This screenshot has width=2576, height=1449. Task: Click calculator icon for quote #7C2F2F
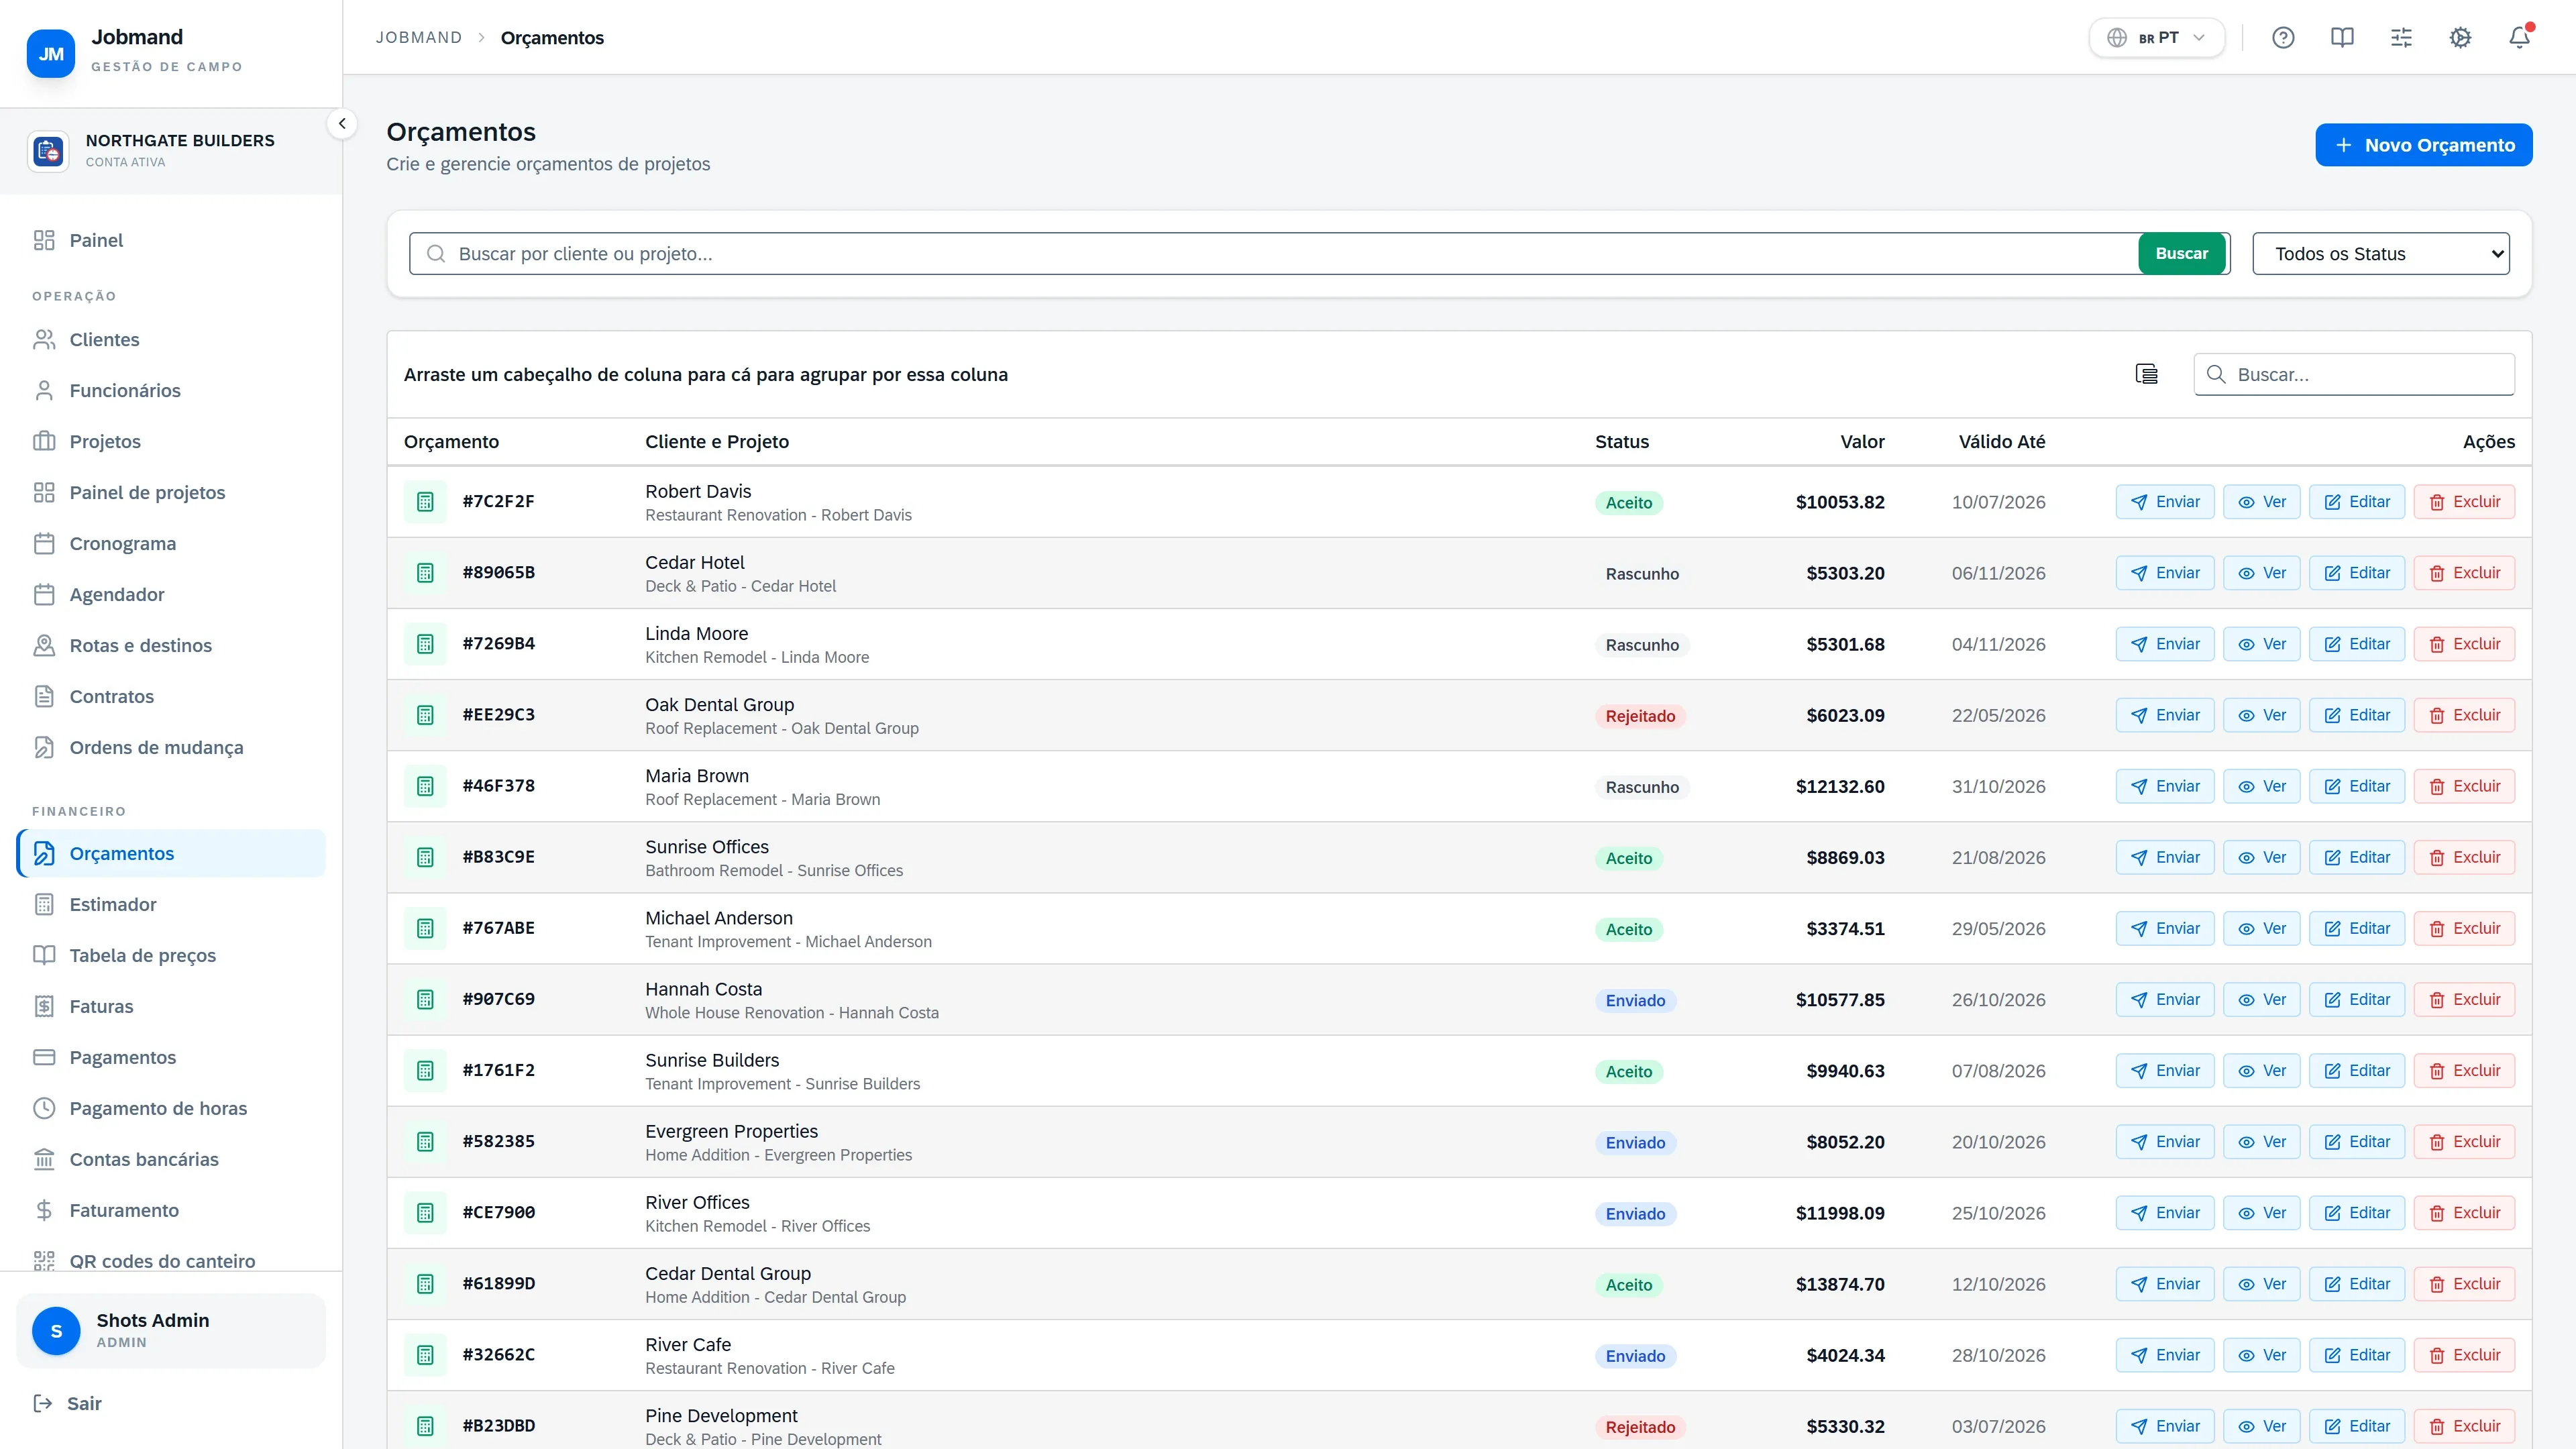tap(425, 502)
